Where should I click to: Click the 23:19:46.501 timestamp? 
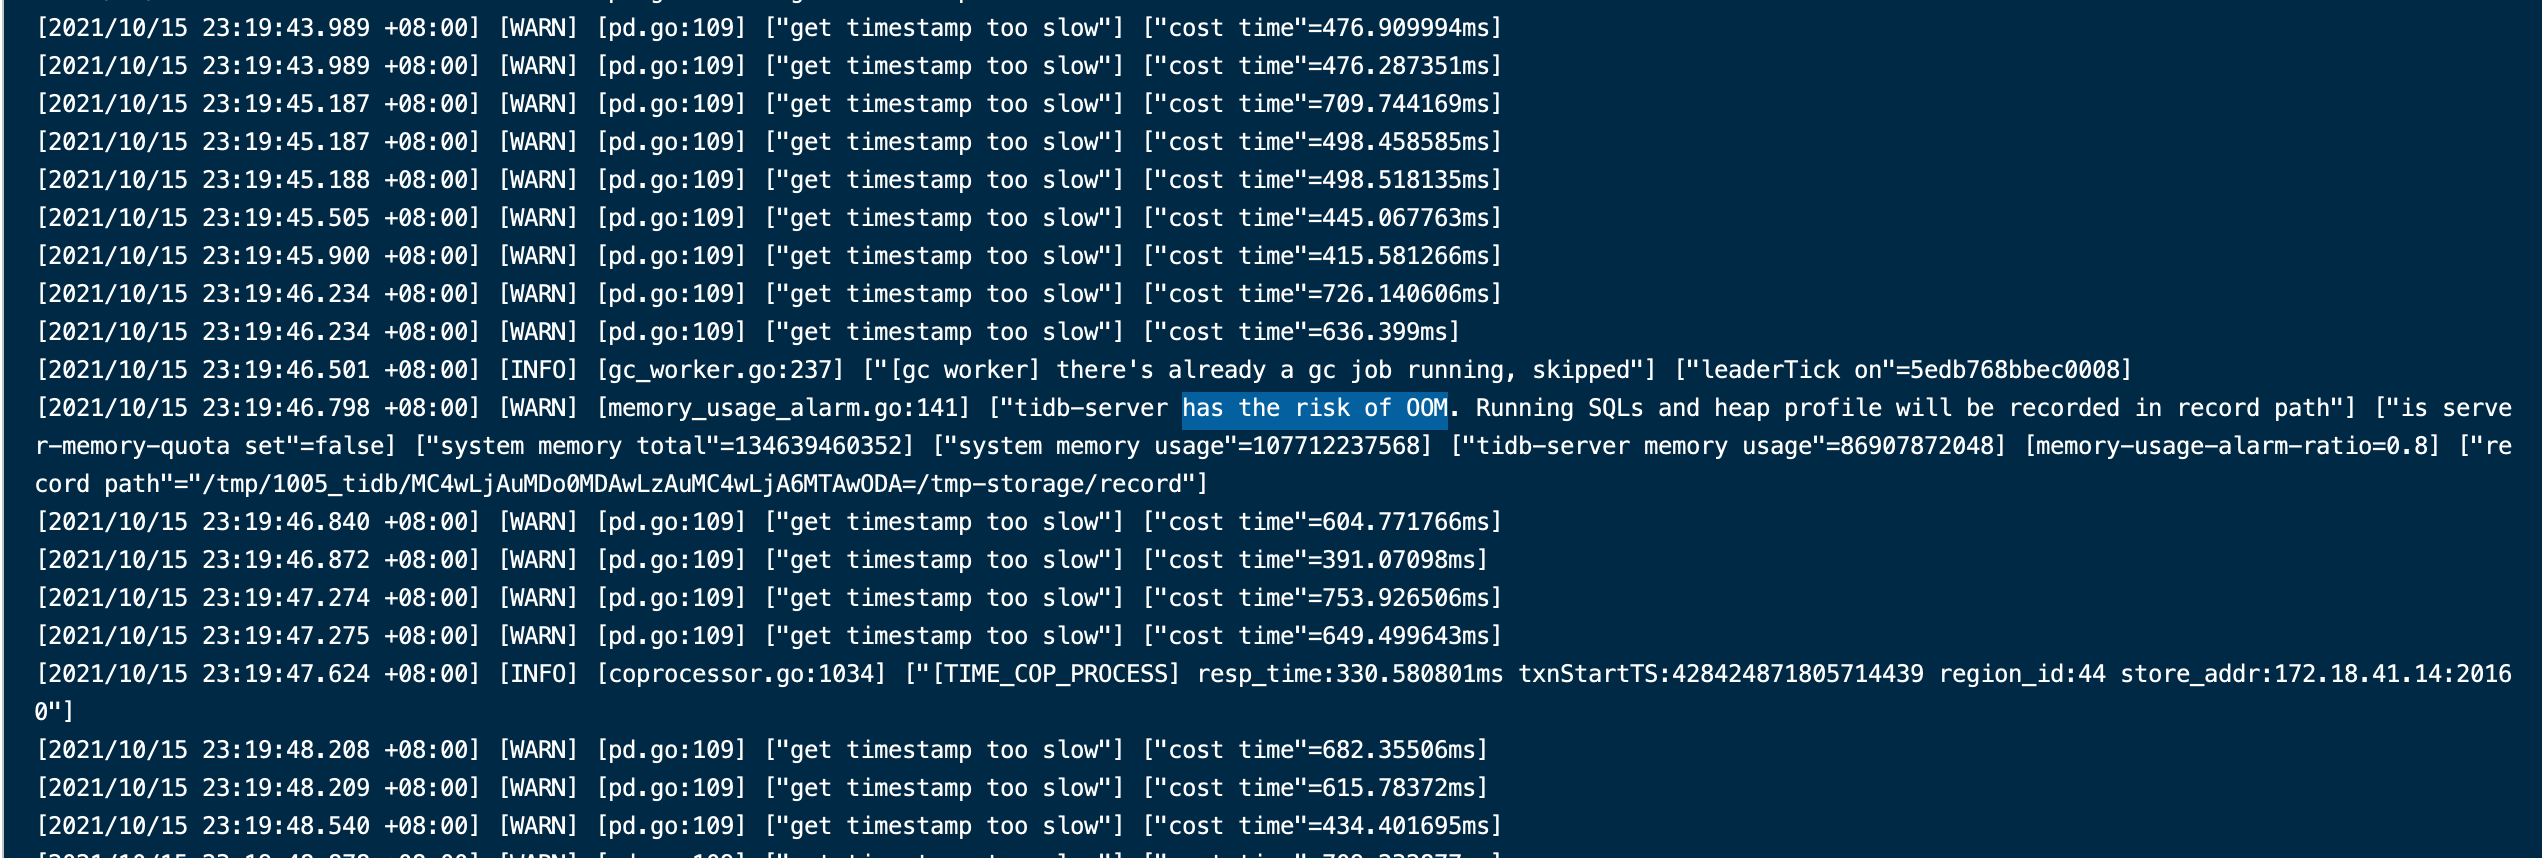[286, 370]
